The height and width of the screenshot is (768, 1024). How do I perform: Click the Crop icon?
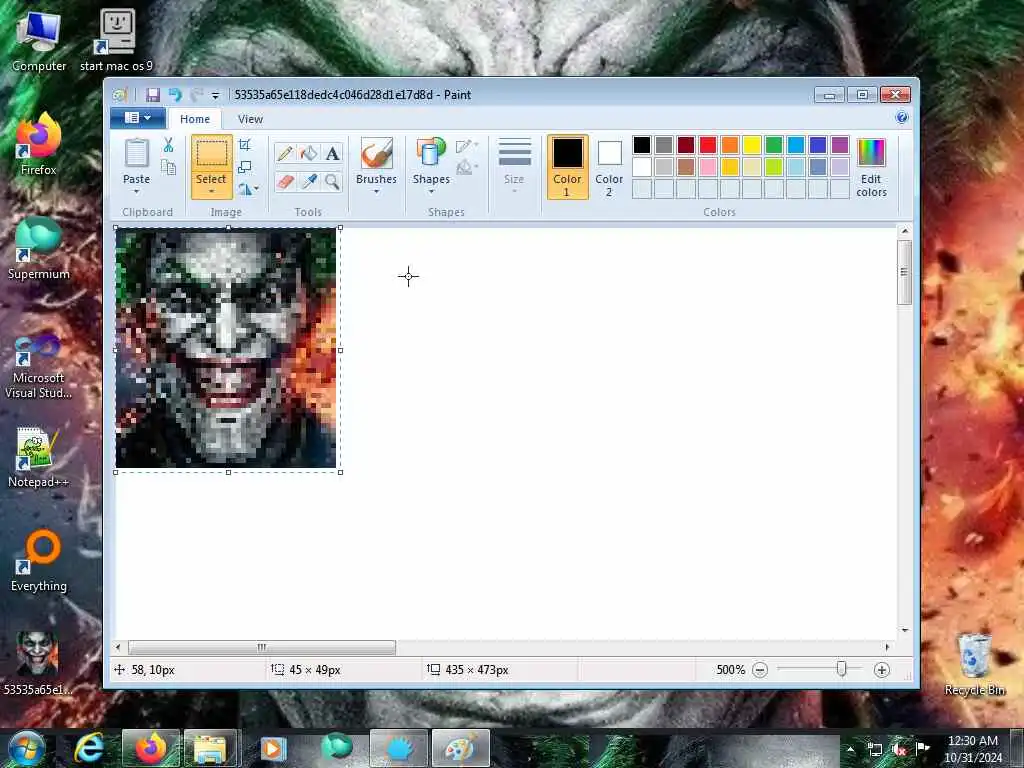click(245, 145)
